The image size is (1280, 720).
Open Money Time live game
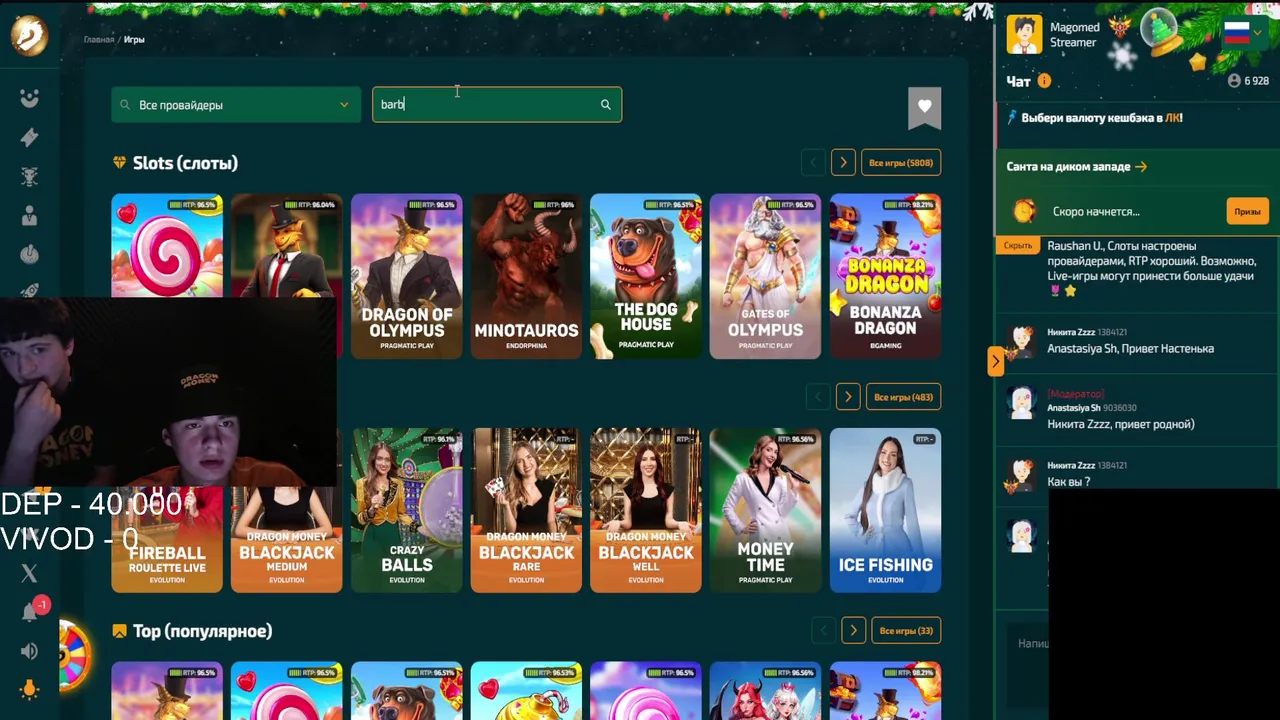pyautogui.click(x=765, y=510)
